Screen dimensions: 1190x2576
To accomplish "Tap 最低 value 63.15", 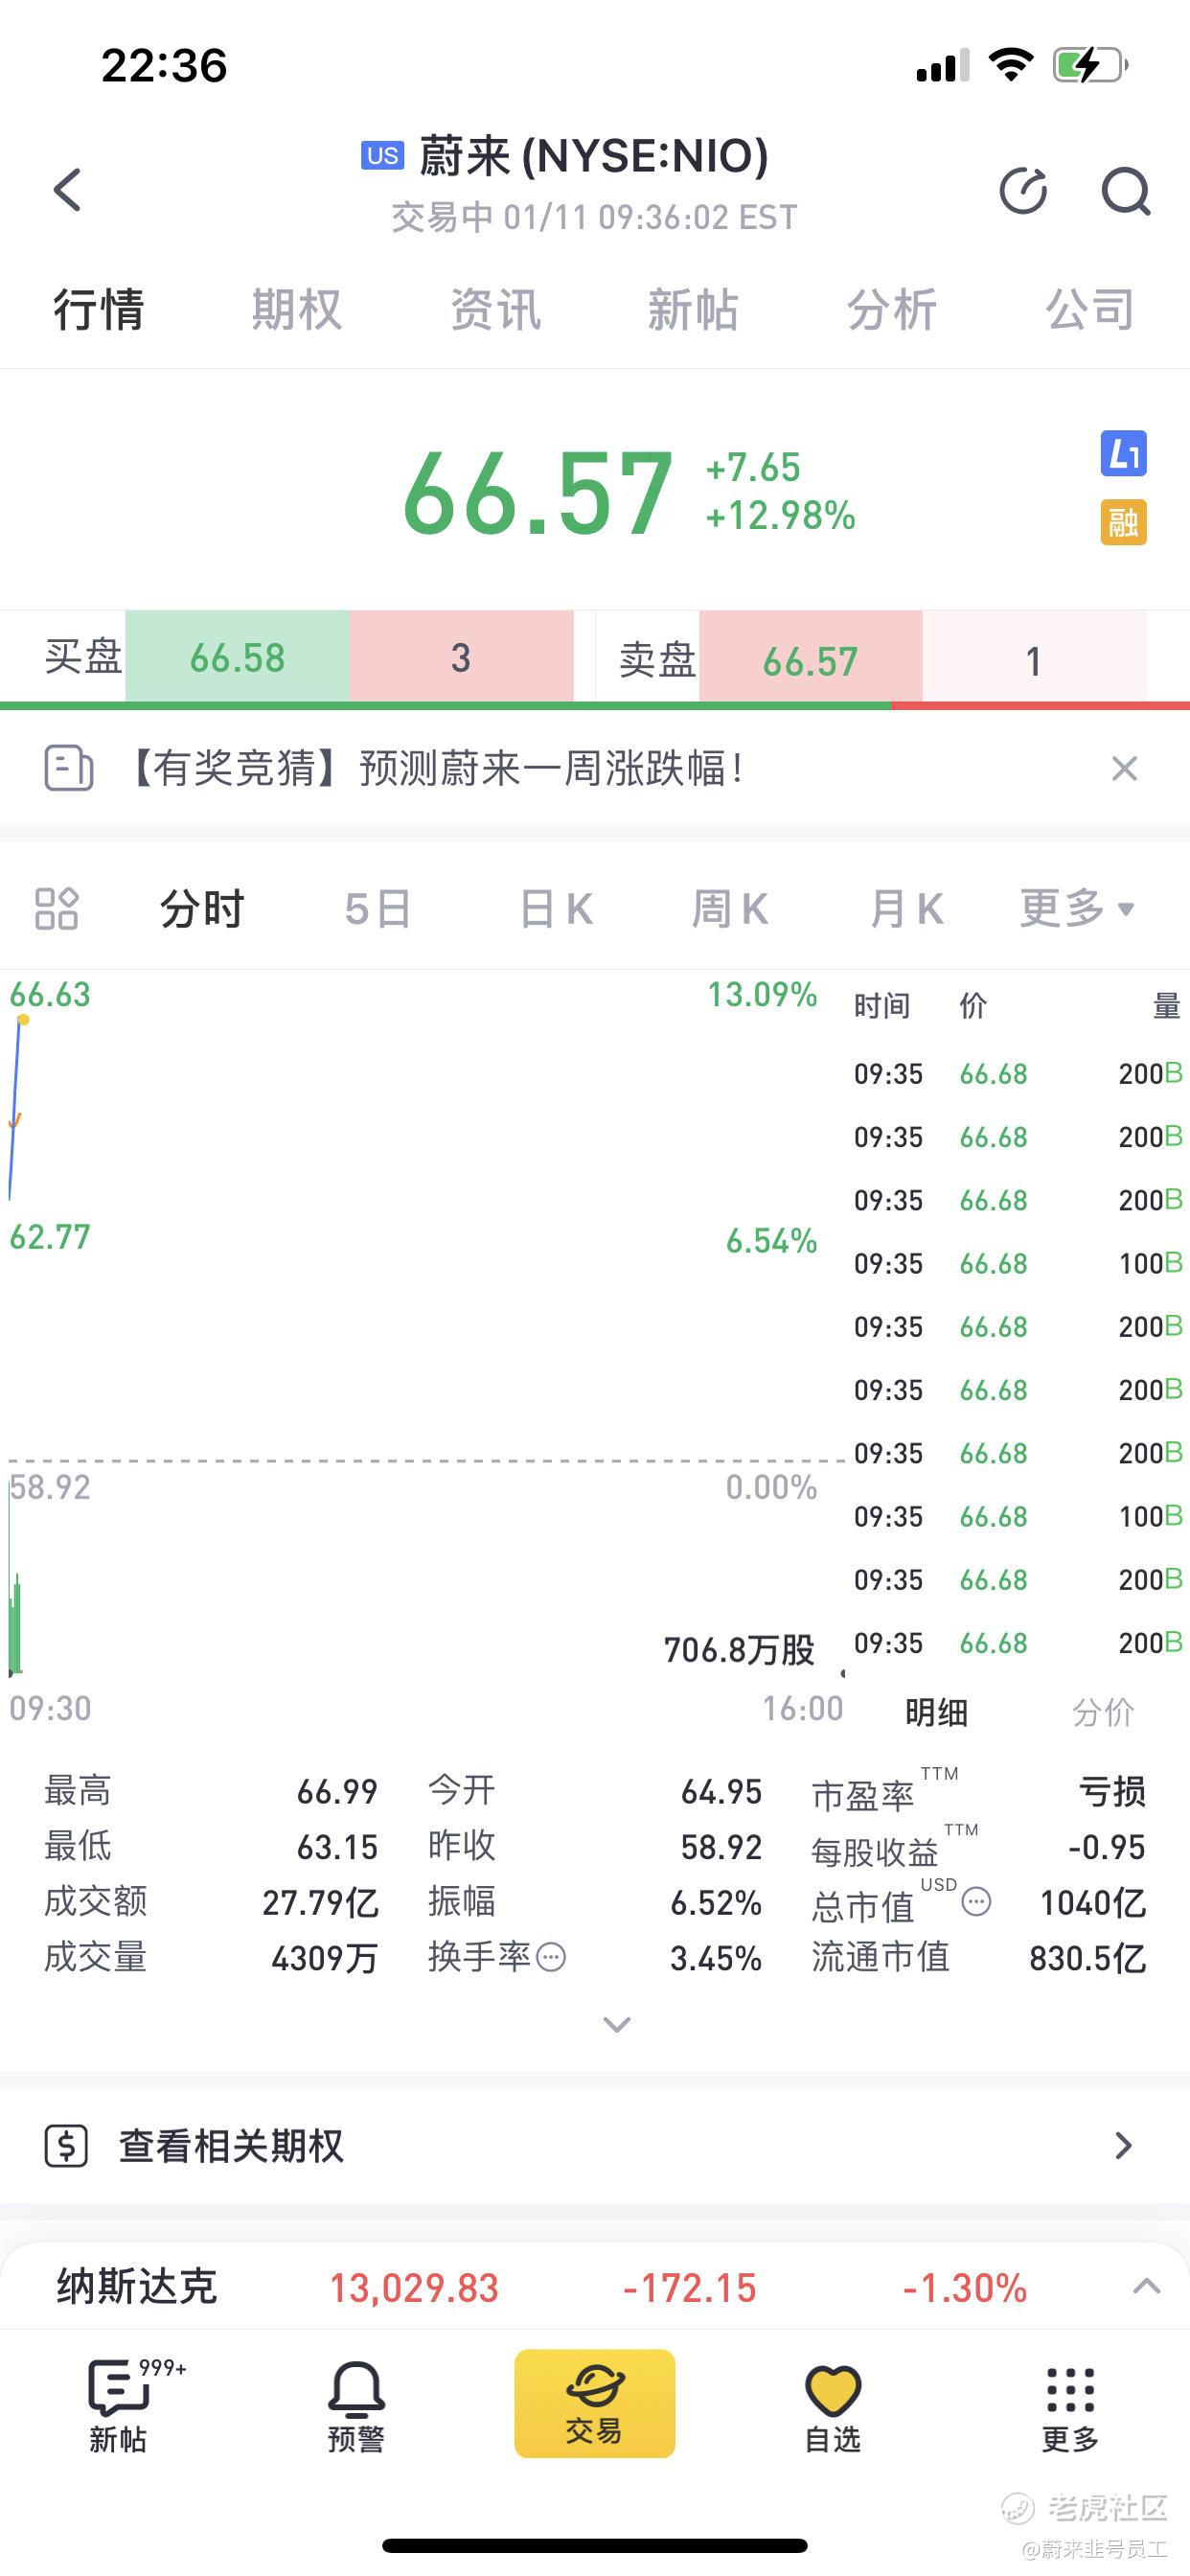I will 337,1847.
